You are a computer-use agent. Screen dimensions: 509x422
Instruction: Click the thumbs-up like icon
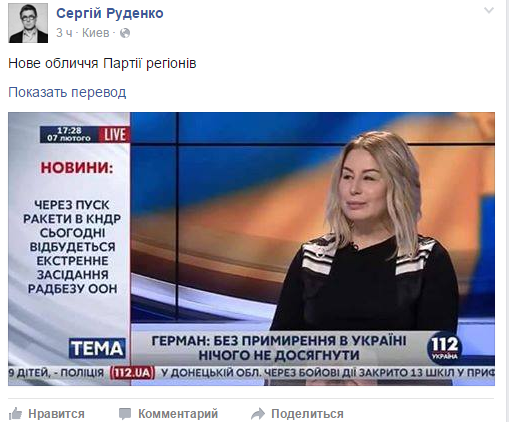(x=15, y=414)
